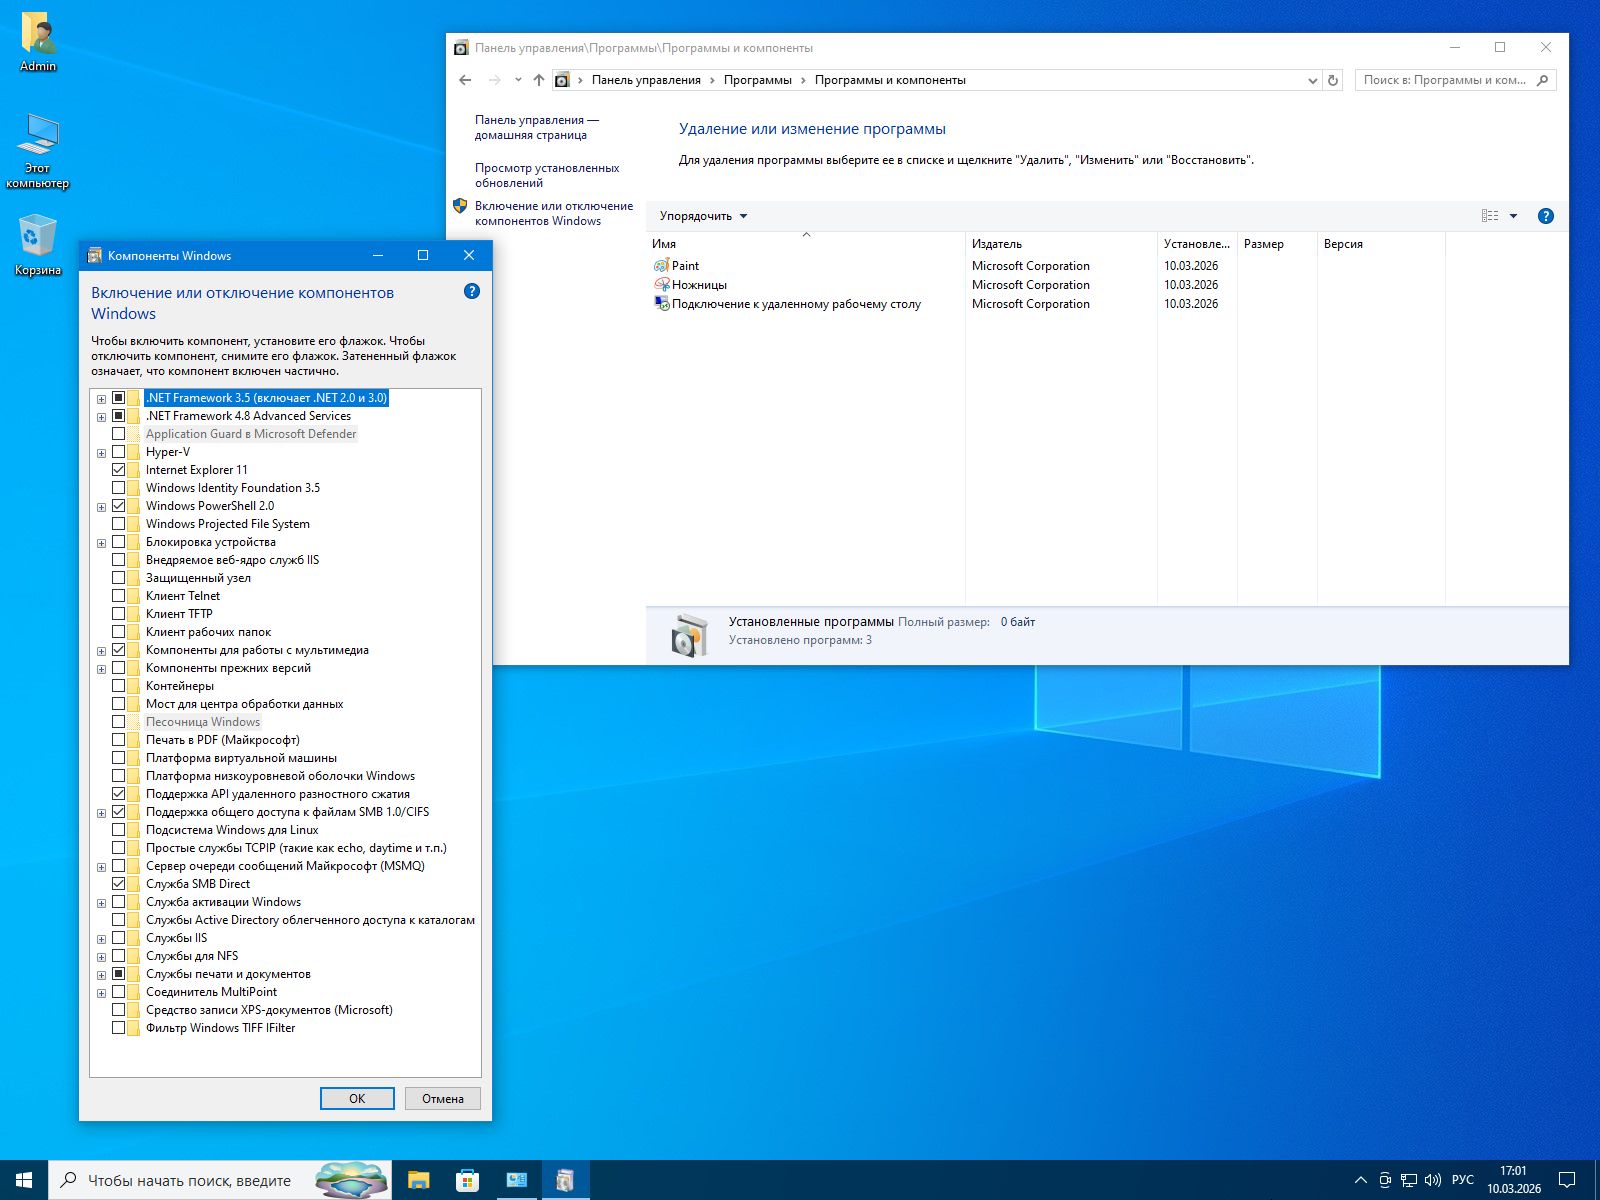Click the refresh button next to address bar

(1332, 80)
